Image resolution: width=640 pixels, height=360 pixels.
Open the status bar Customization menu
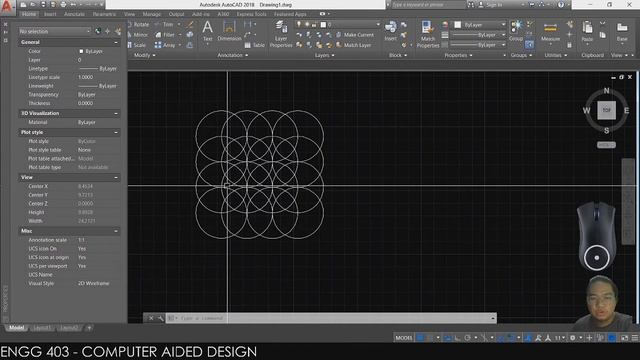coord(635,338)
